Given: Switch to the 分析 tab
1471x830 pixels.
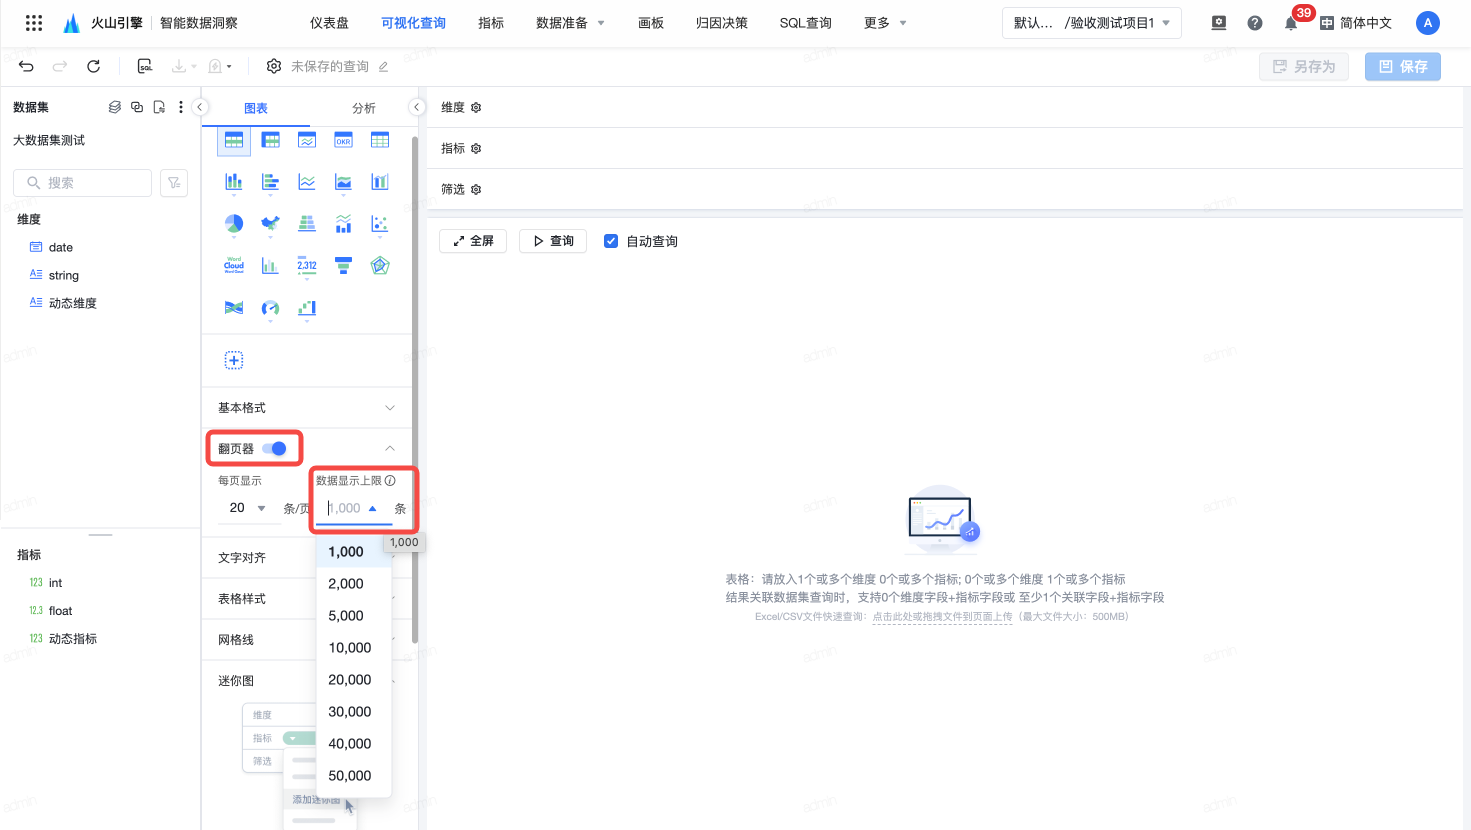Looking at the screenshot, I should 364,108.
